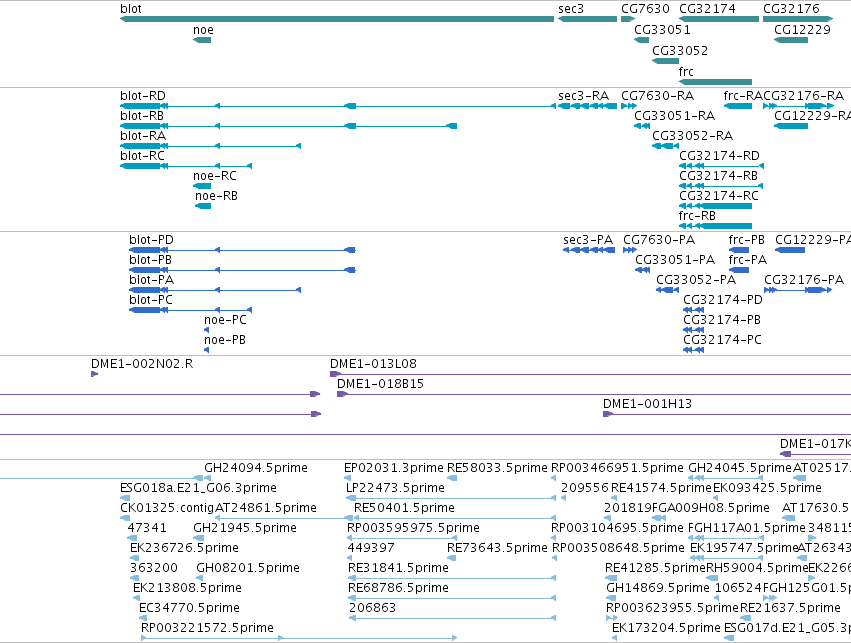Select CG32174-PC protein label
This screenshot has width=851, height=643.
coord(722,340)
